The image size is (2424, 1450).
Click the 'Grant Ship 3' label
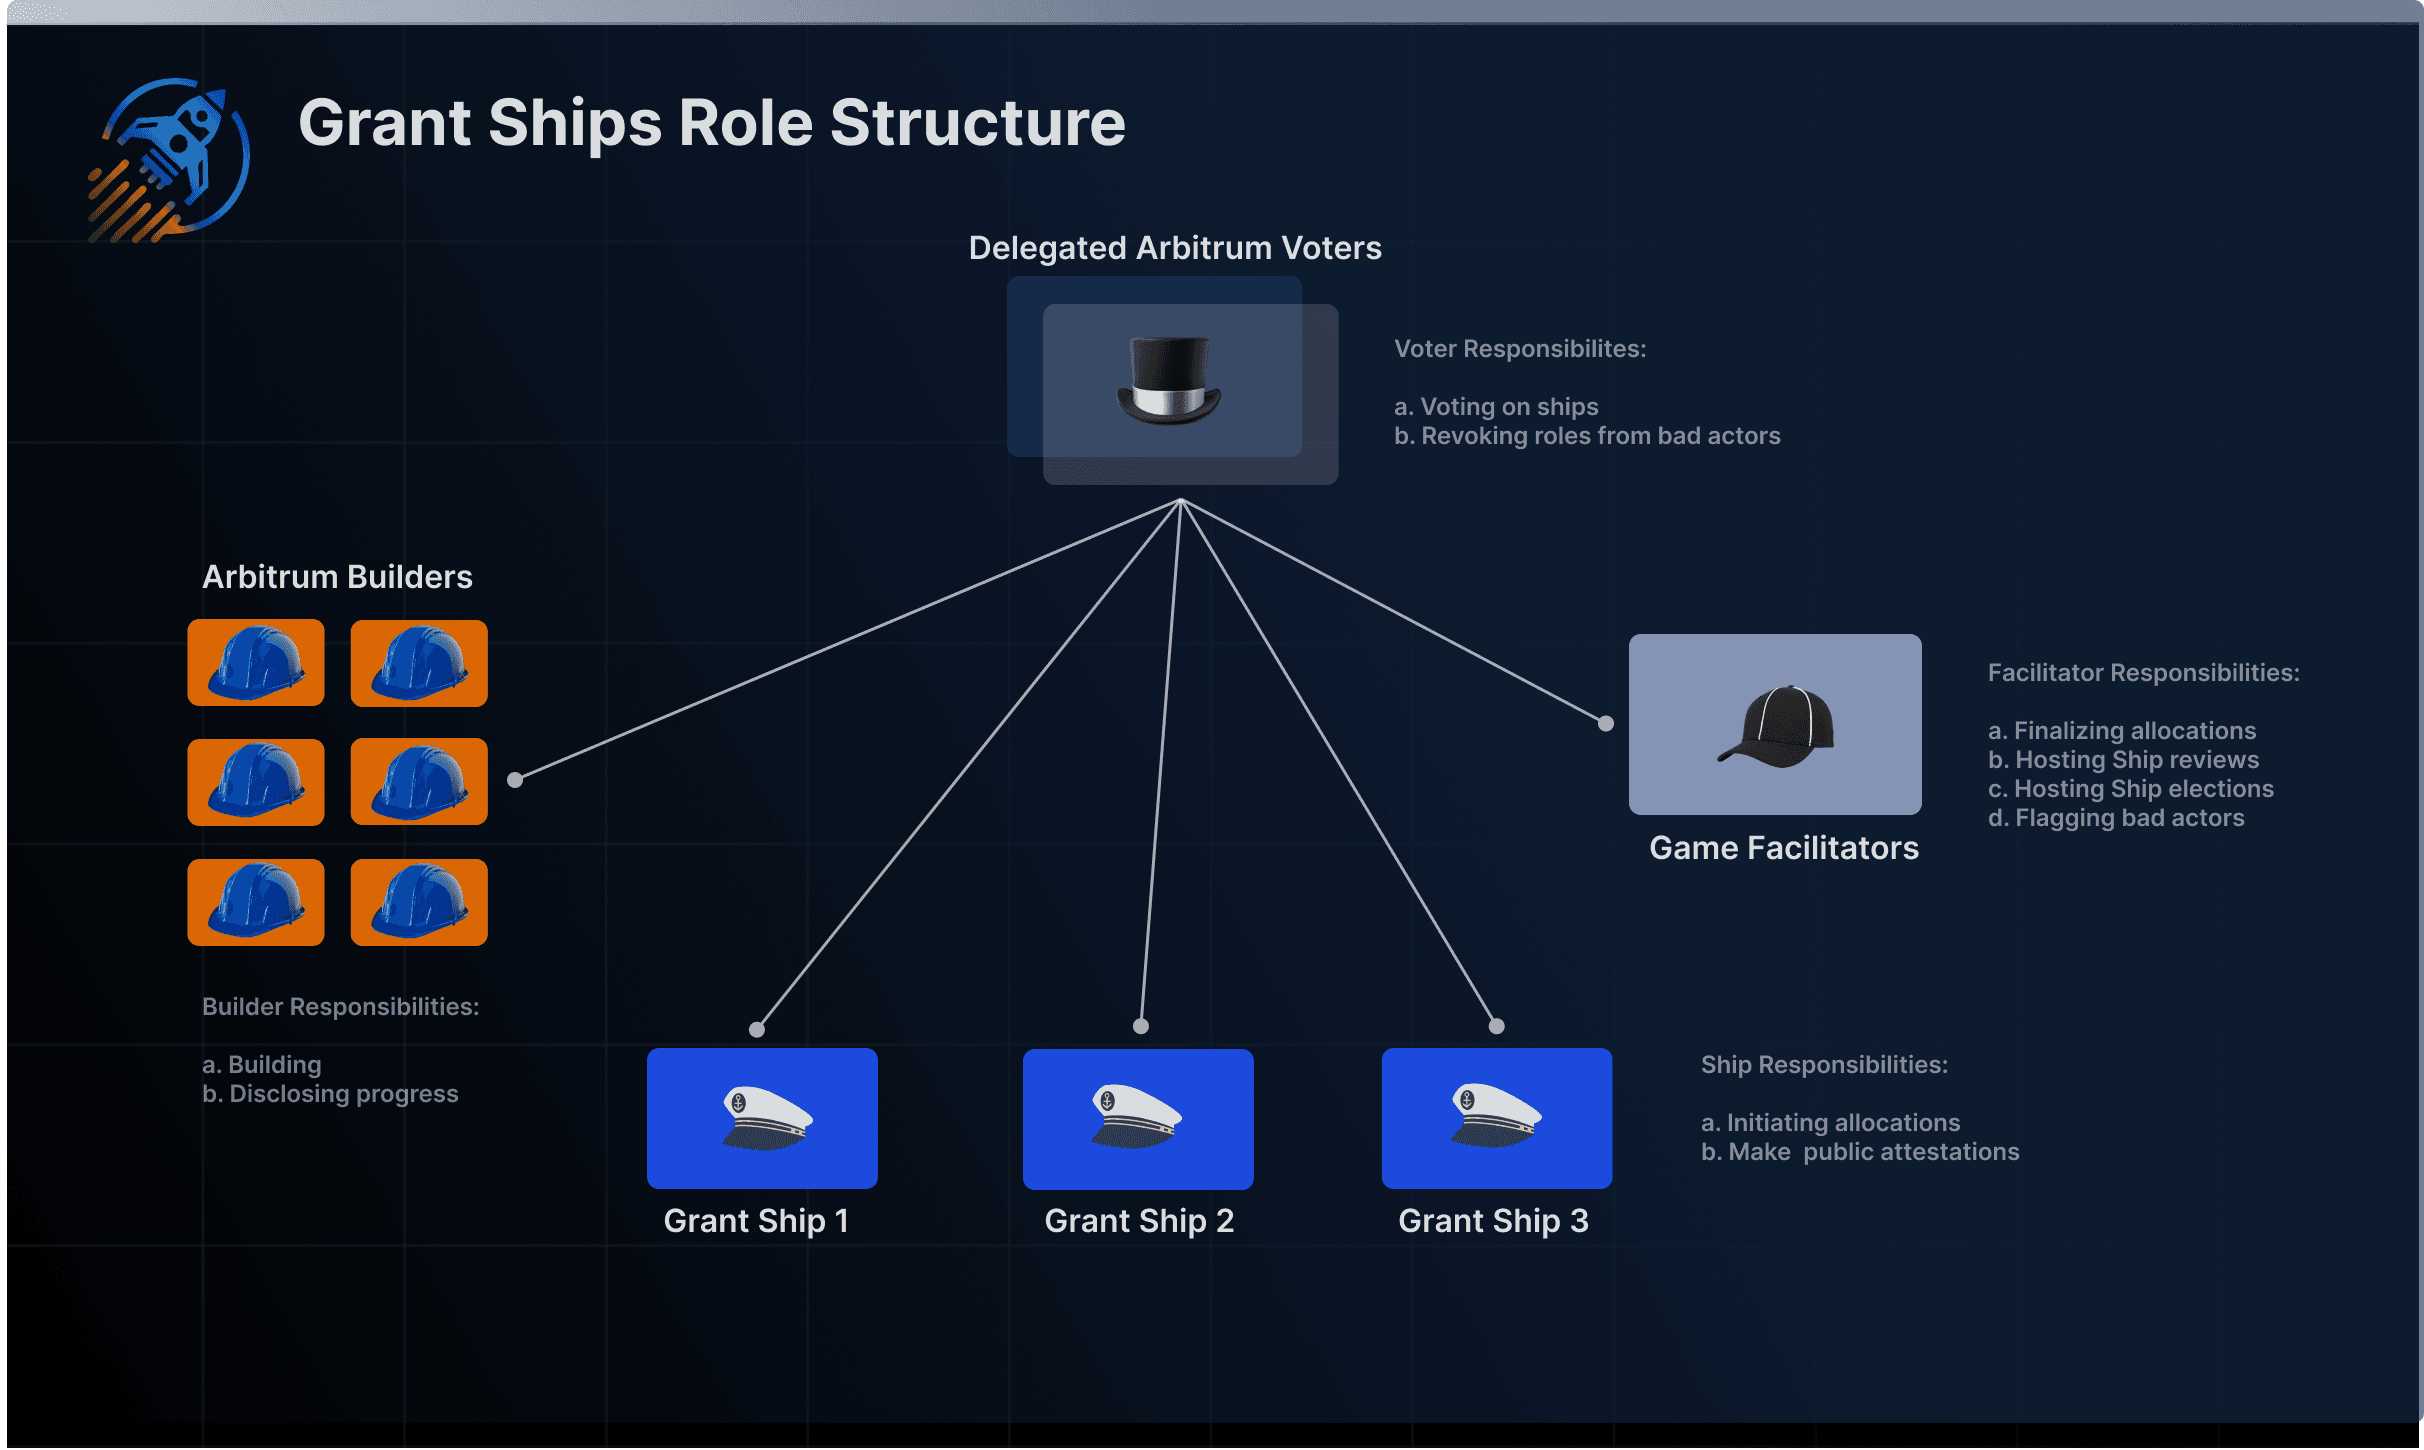coord(1493,1221)
